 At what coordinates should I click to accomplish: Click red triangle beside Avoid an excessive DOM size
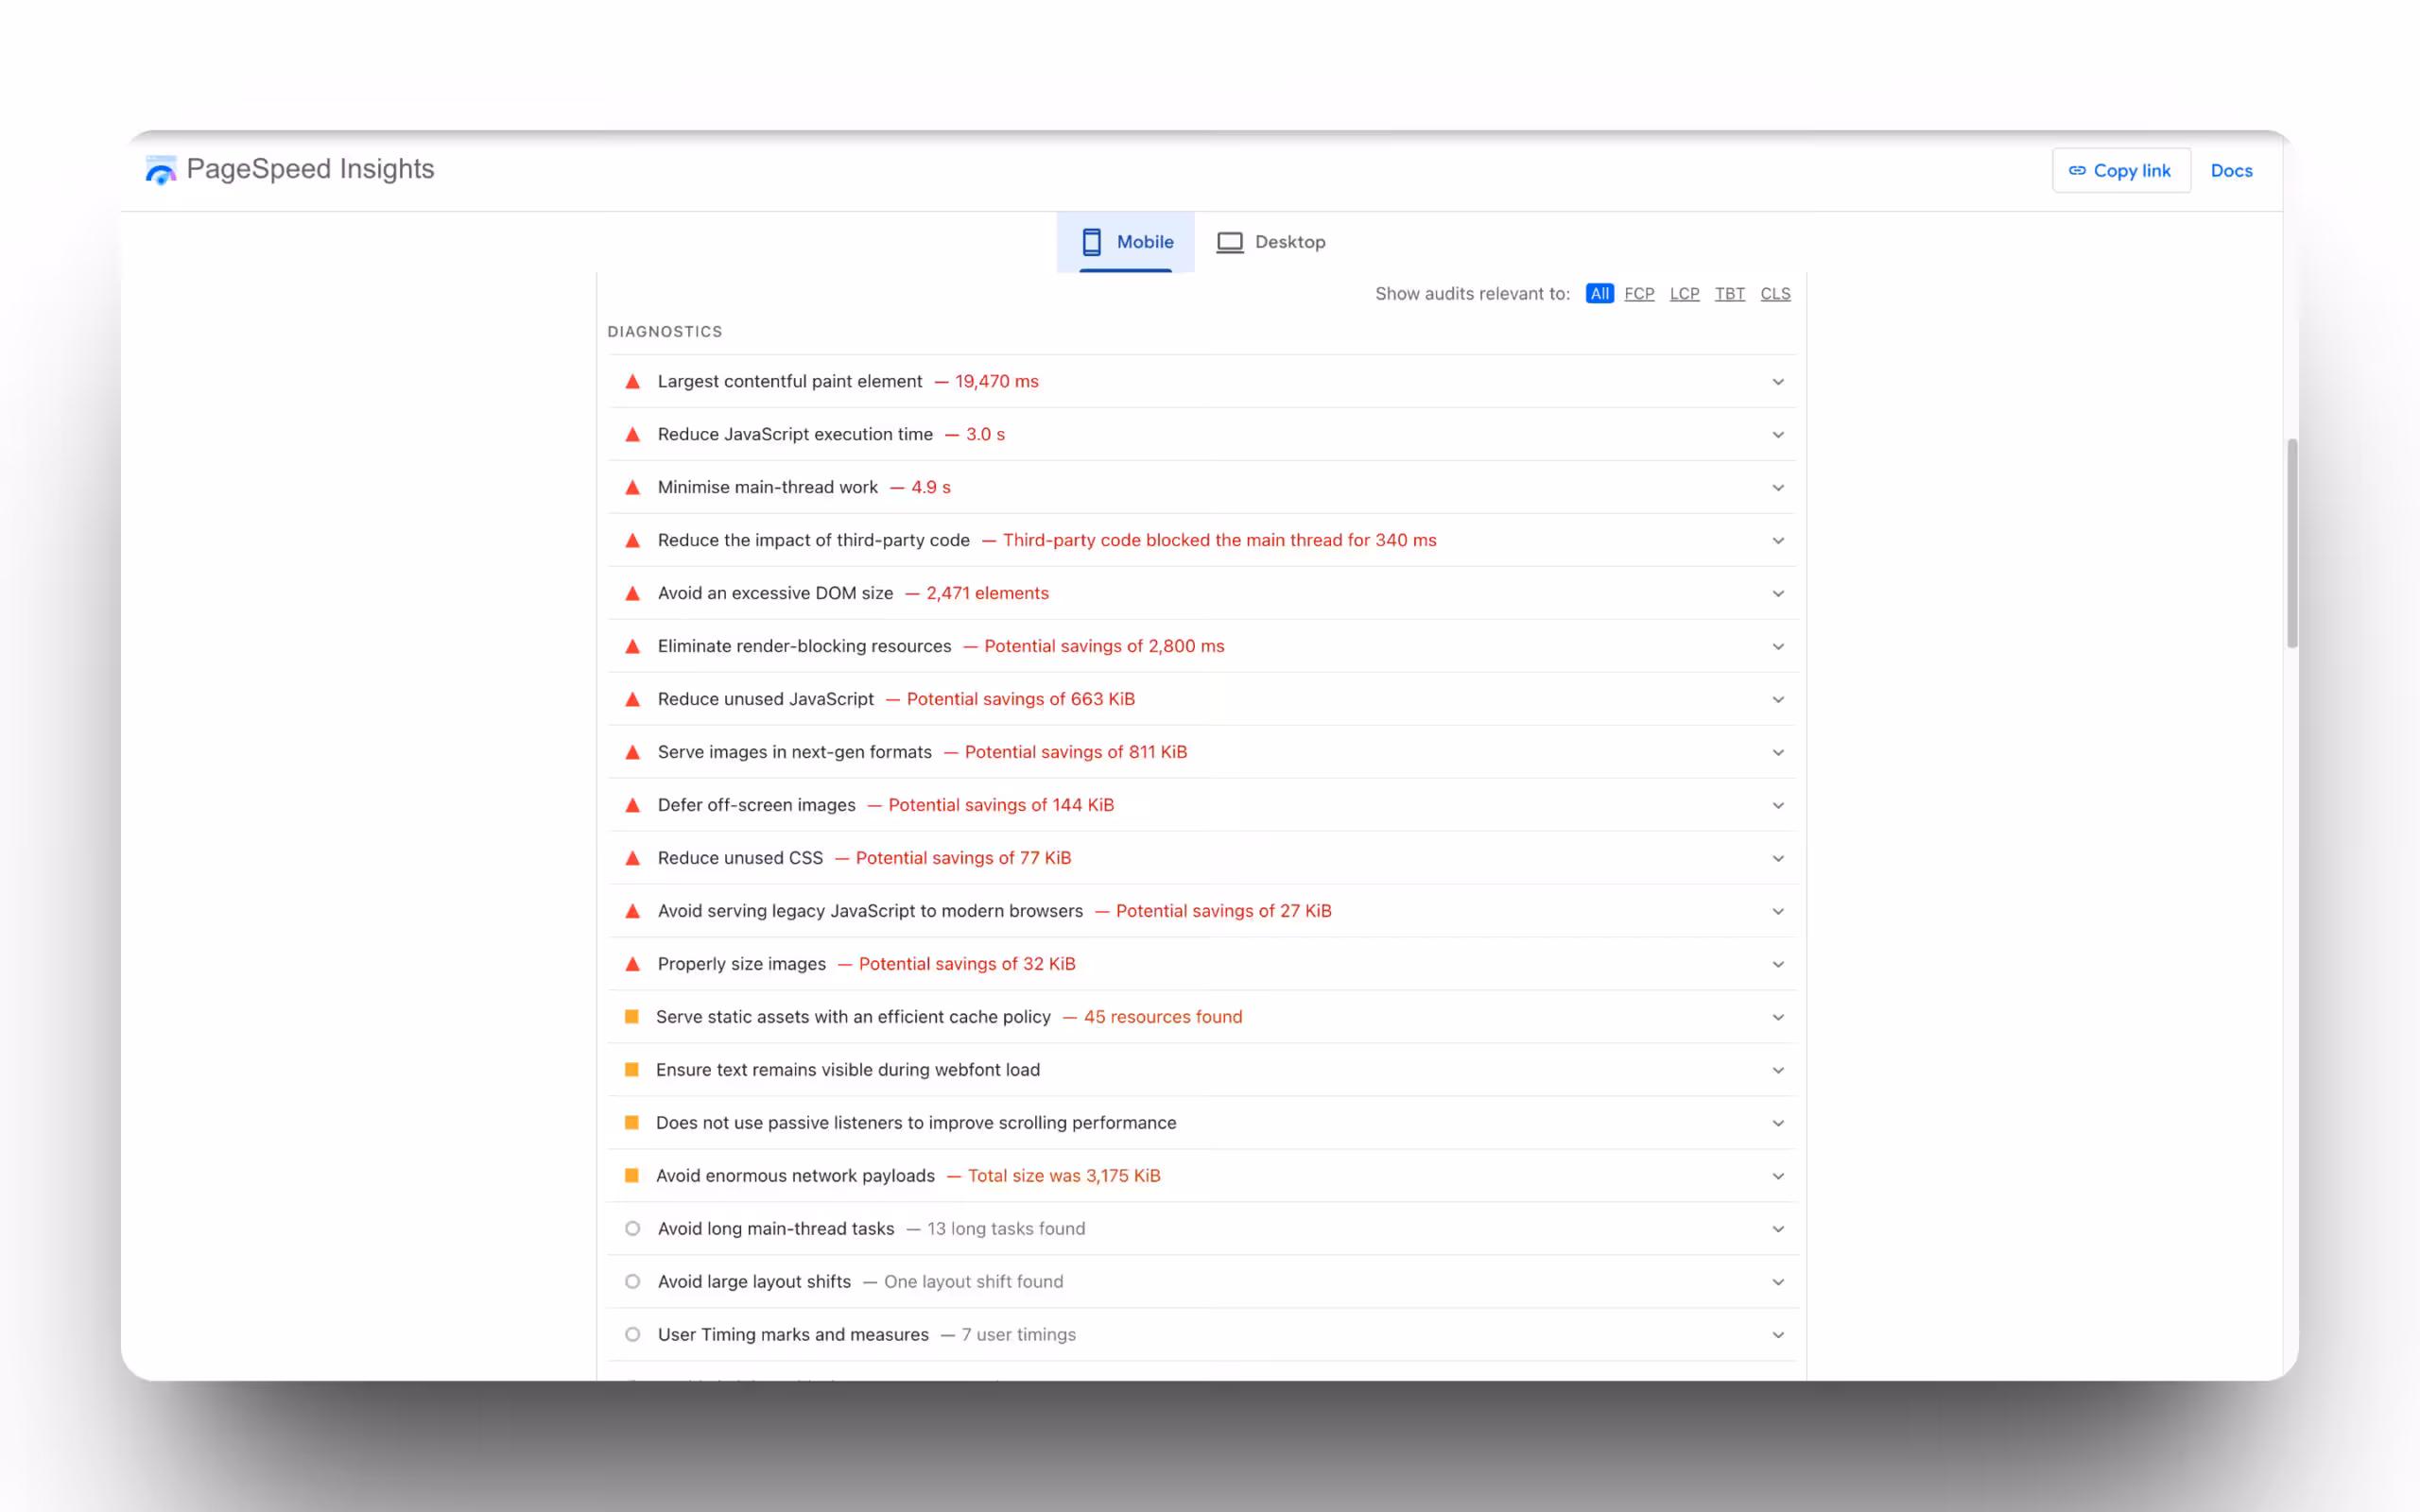[632, 594]
